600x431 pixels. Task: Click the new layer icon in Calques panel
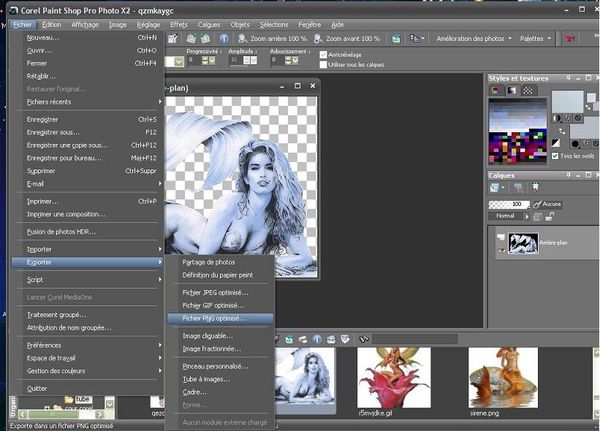coord(494,187)
